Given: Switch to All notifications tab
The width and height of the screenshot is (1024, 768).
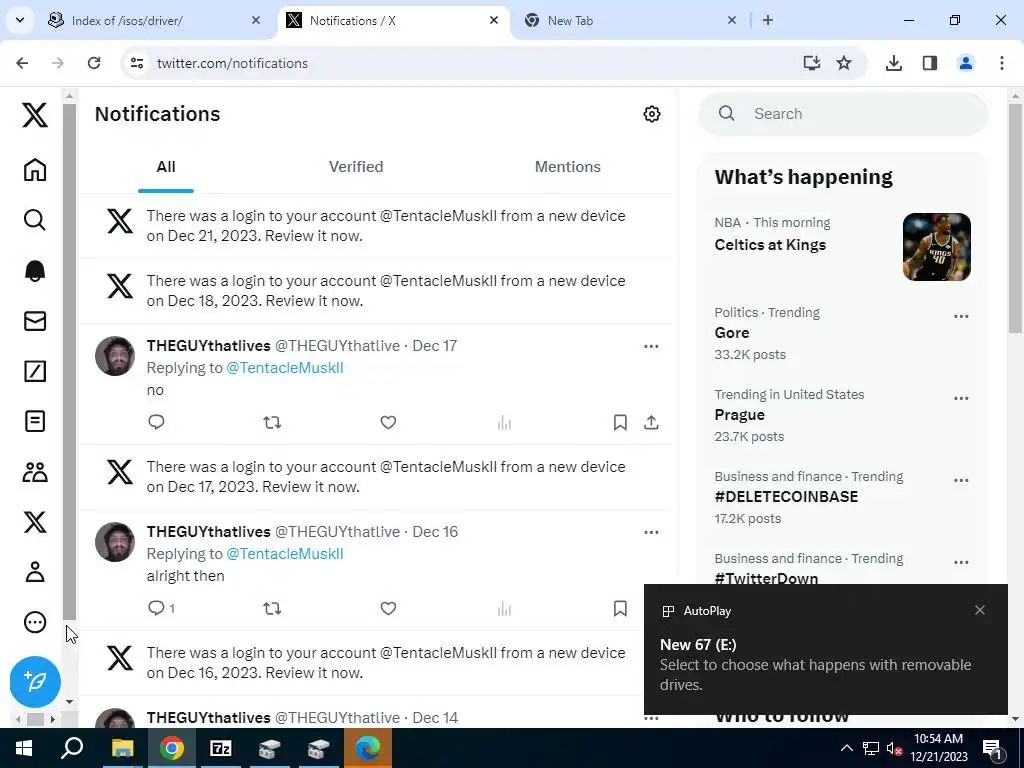Looking at the screenshot, I should pyautogui.click(x=166, y=167).
